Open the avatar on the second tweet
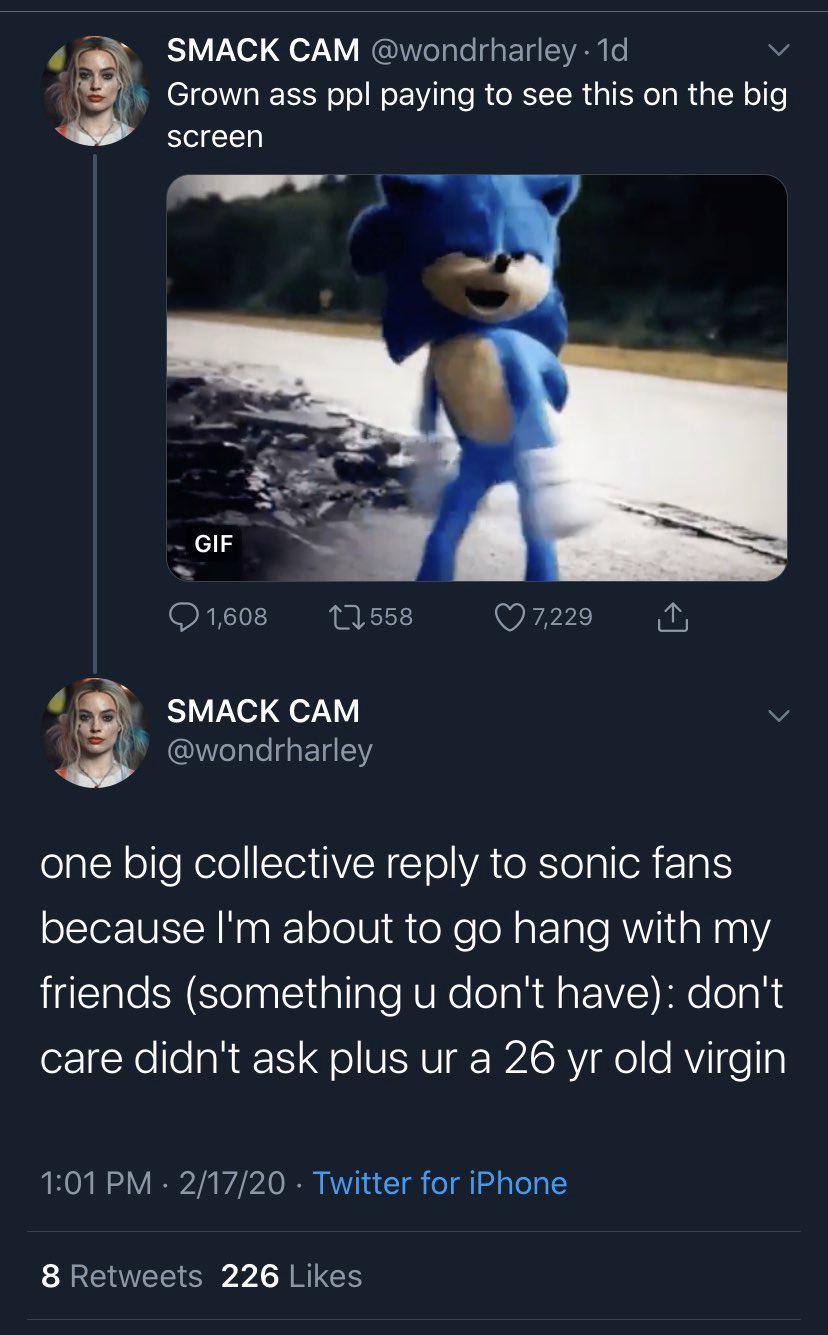Screen dimensions: 828x1335 [x=95, y=733]
